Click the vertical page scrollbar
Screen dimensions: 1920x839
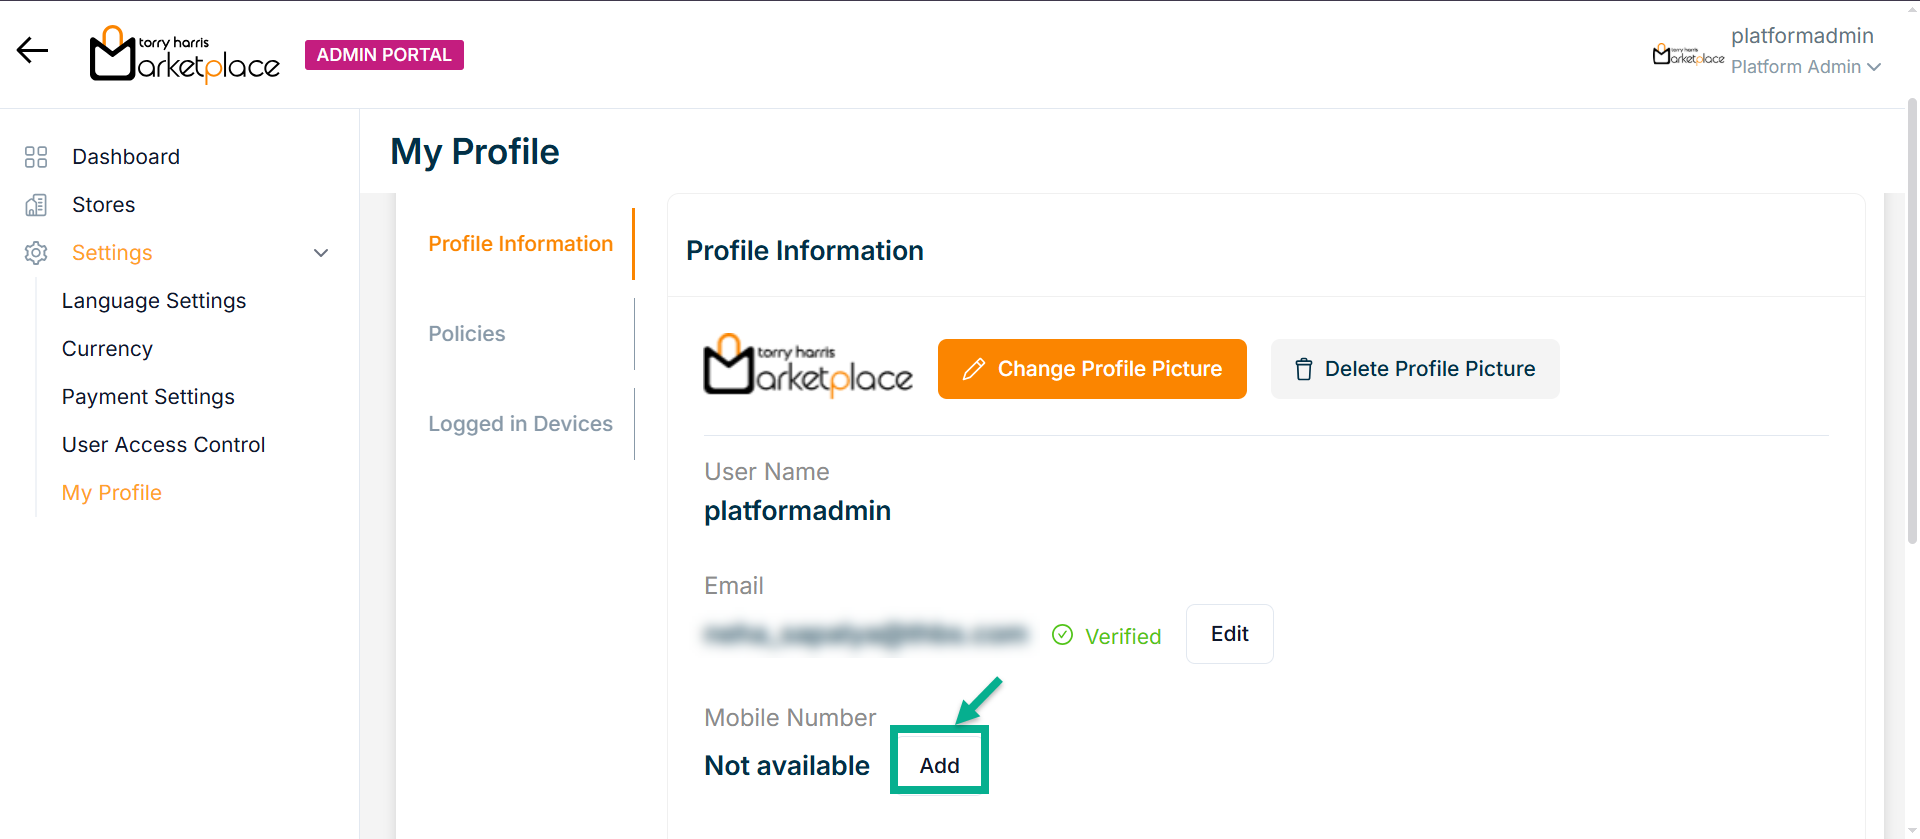[1912, 320]
